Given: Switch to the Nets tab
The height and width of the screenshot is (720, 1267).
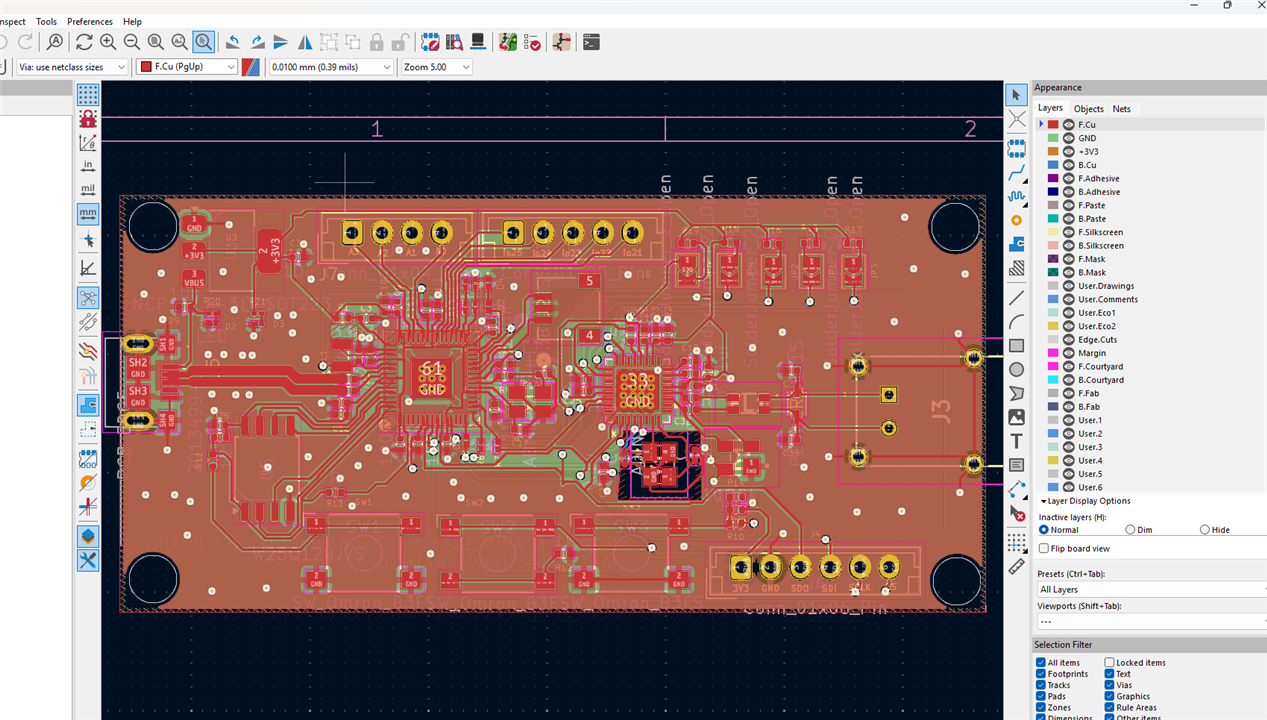Looking at the screenshot, I should point(1122,109).
